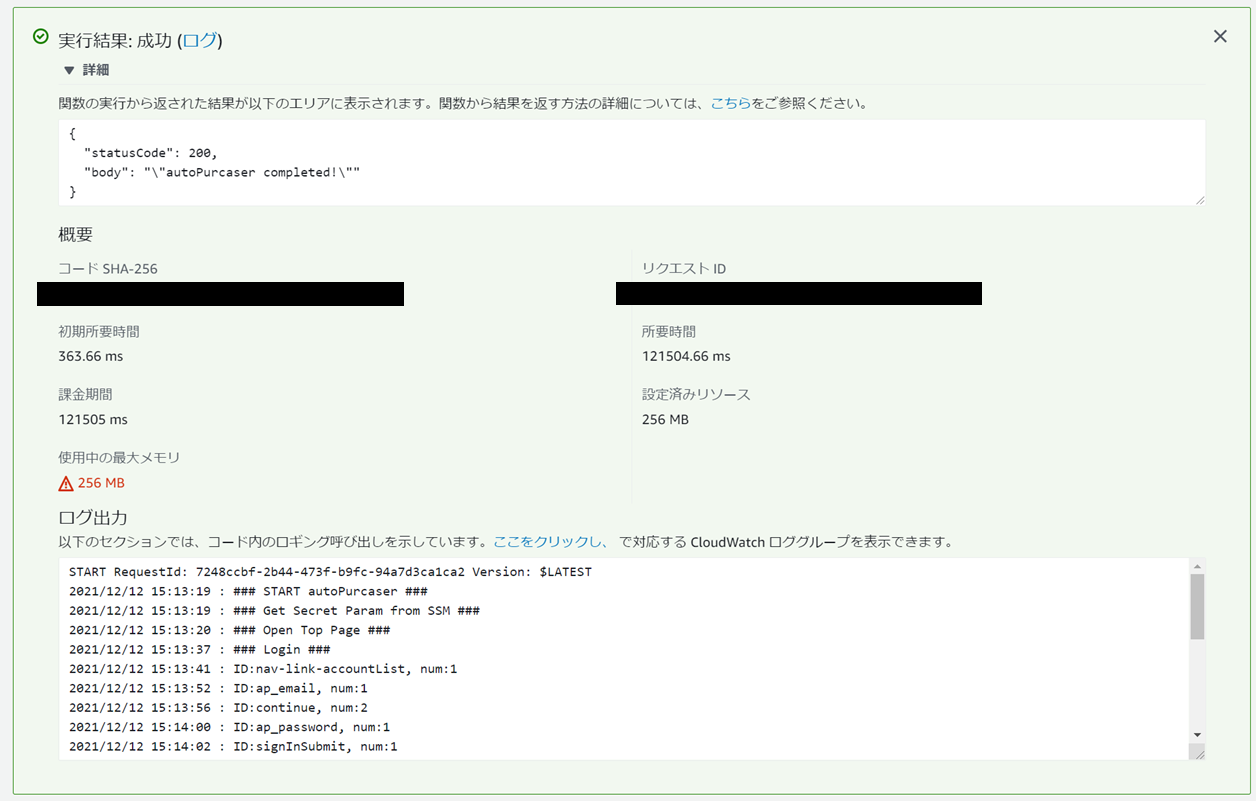Open the こちら help link

tap(730, 103)
